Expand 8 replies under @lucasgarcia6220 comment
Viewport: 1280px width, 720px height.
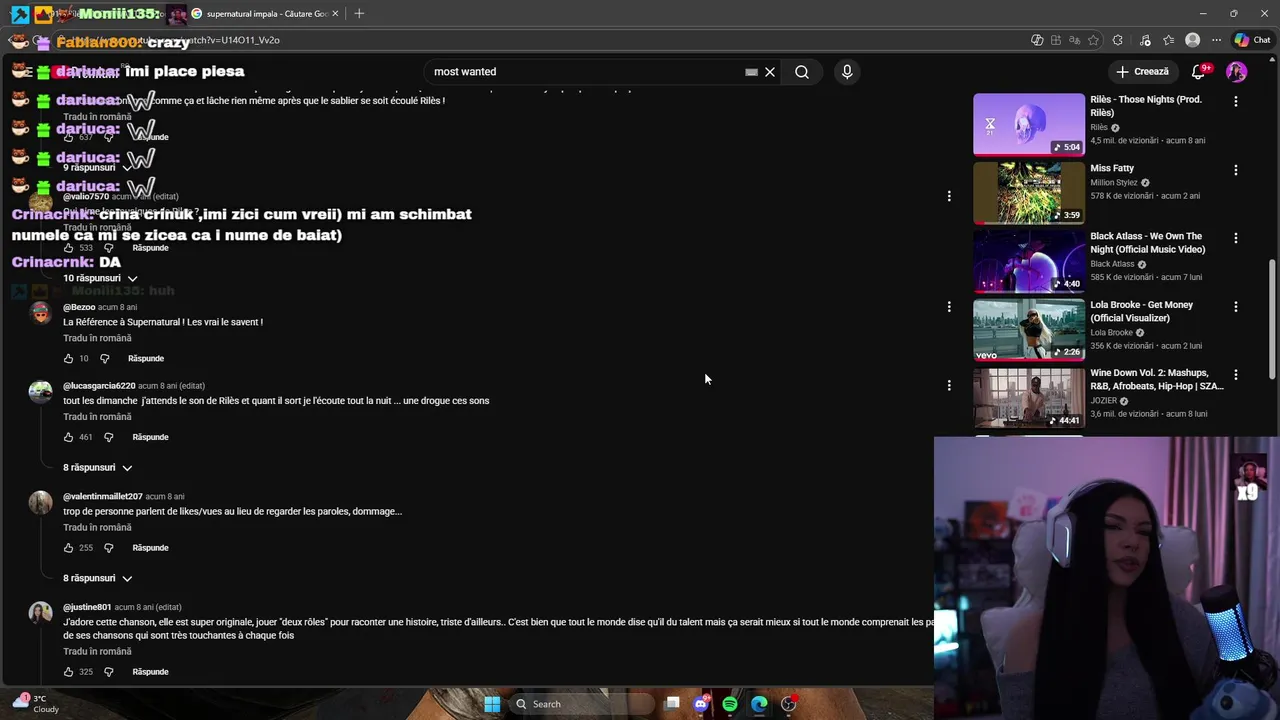point(98,467)
